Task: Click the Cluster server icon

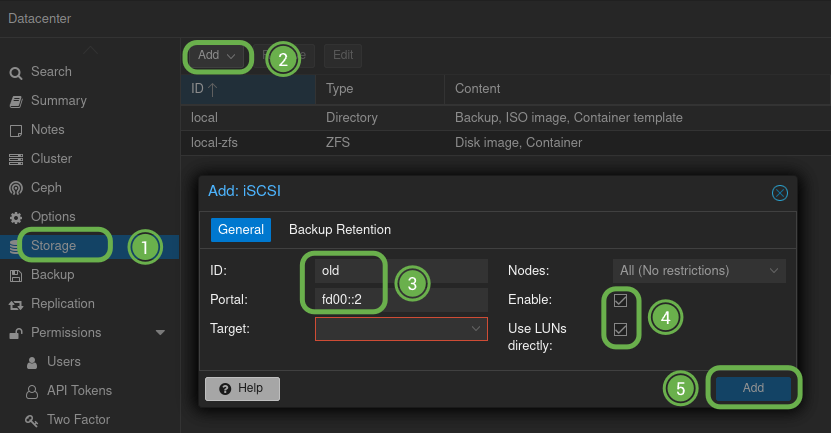Action: [16, 159]
